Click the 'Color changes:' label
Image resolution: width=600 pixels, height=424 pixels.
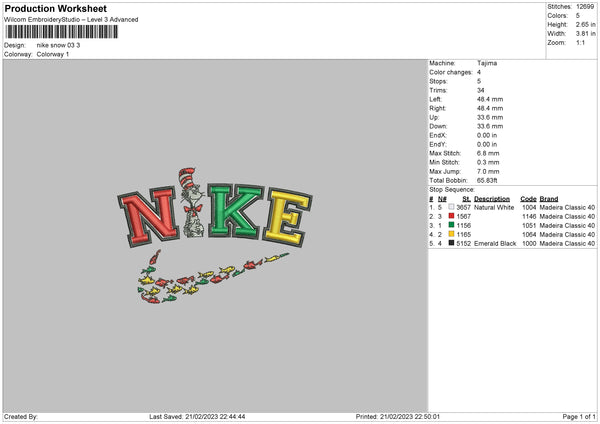pos(451,72)
